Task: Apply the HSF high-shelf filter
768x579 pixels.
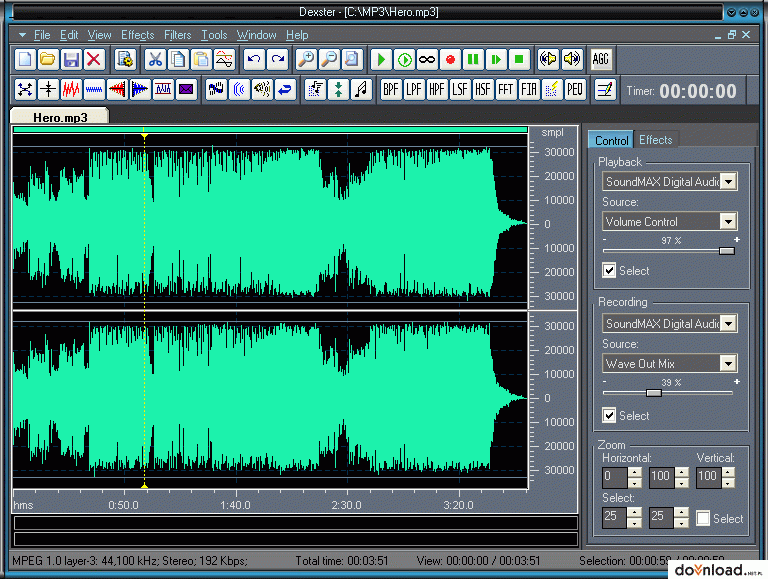Action: click(x=482, y=90)
